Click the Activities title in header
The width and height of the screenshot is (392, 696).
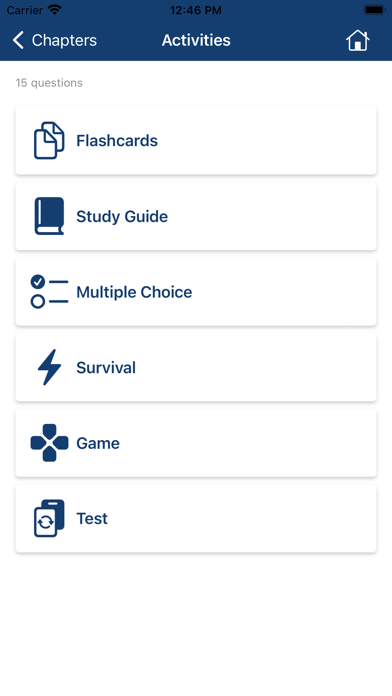pos(196,40)
